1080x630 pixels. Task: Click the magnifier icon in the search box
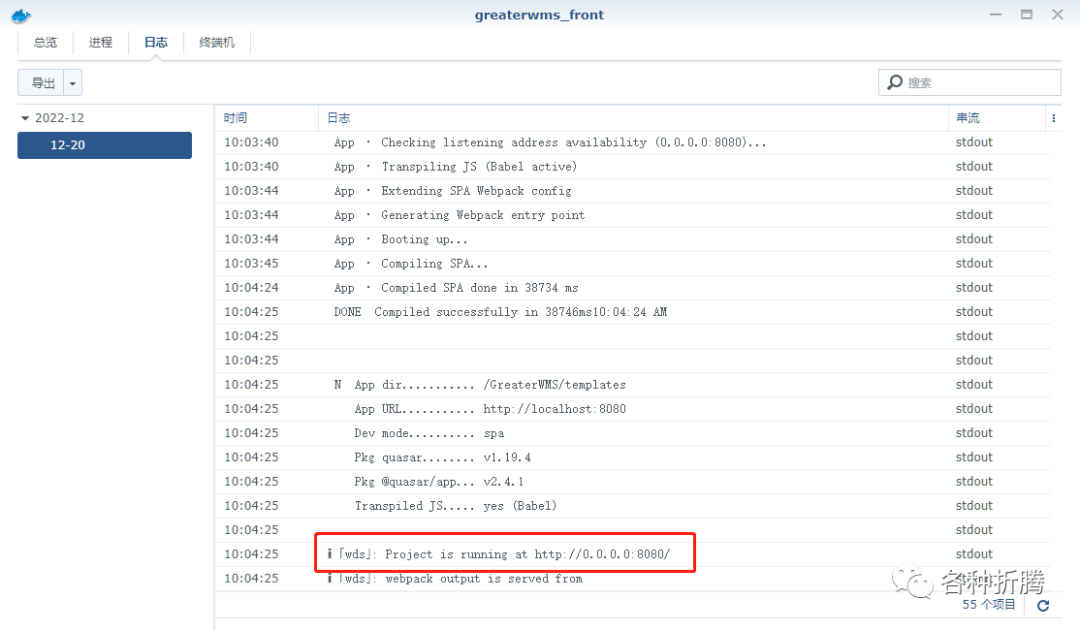895,83
